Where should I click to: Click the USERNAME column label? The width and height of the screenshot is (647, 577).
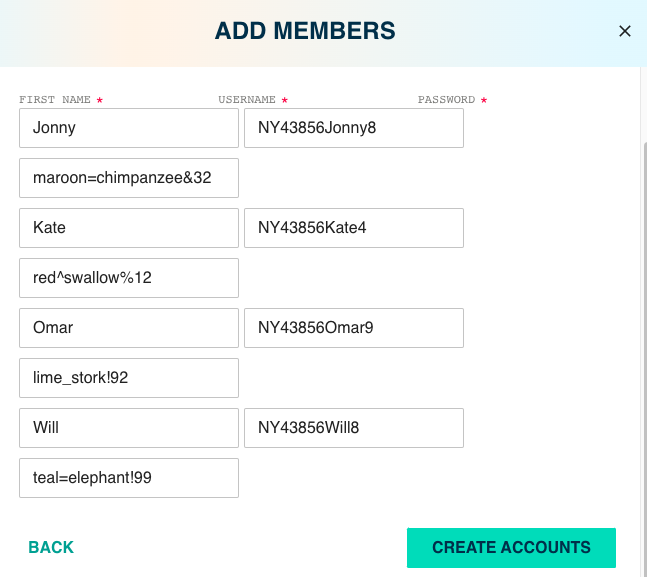[247, 100]
